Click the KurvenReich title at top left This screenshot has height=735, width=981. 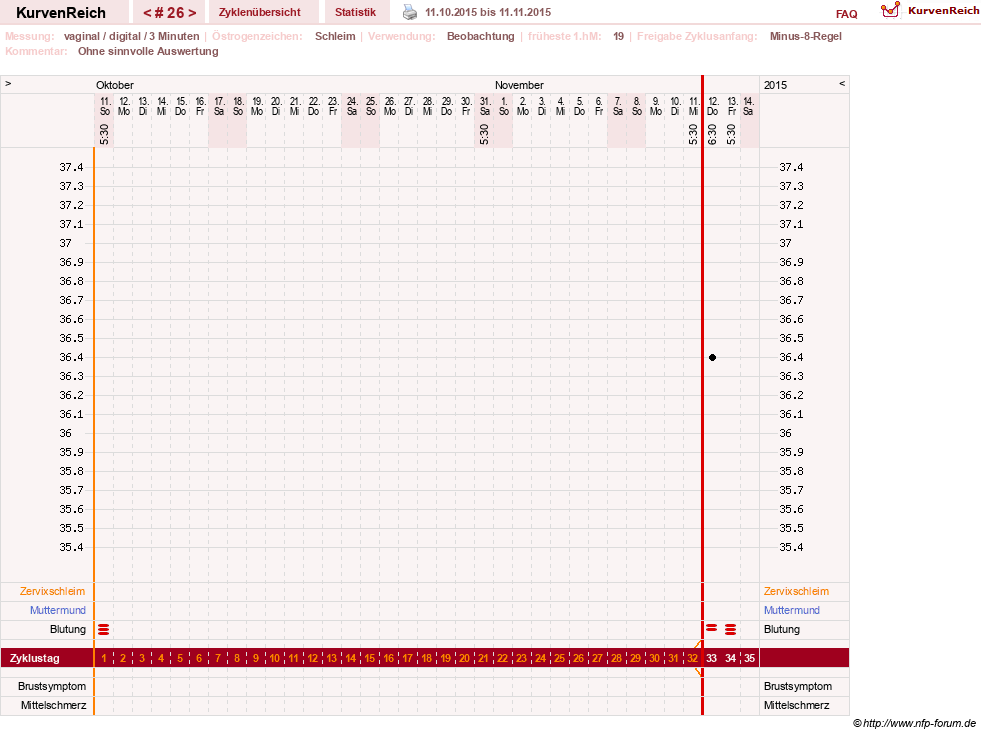[61, 13]
